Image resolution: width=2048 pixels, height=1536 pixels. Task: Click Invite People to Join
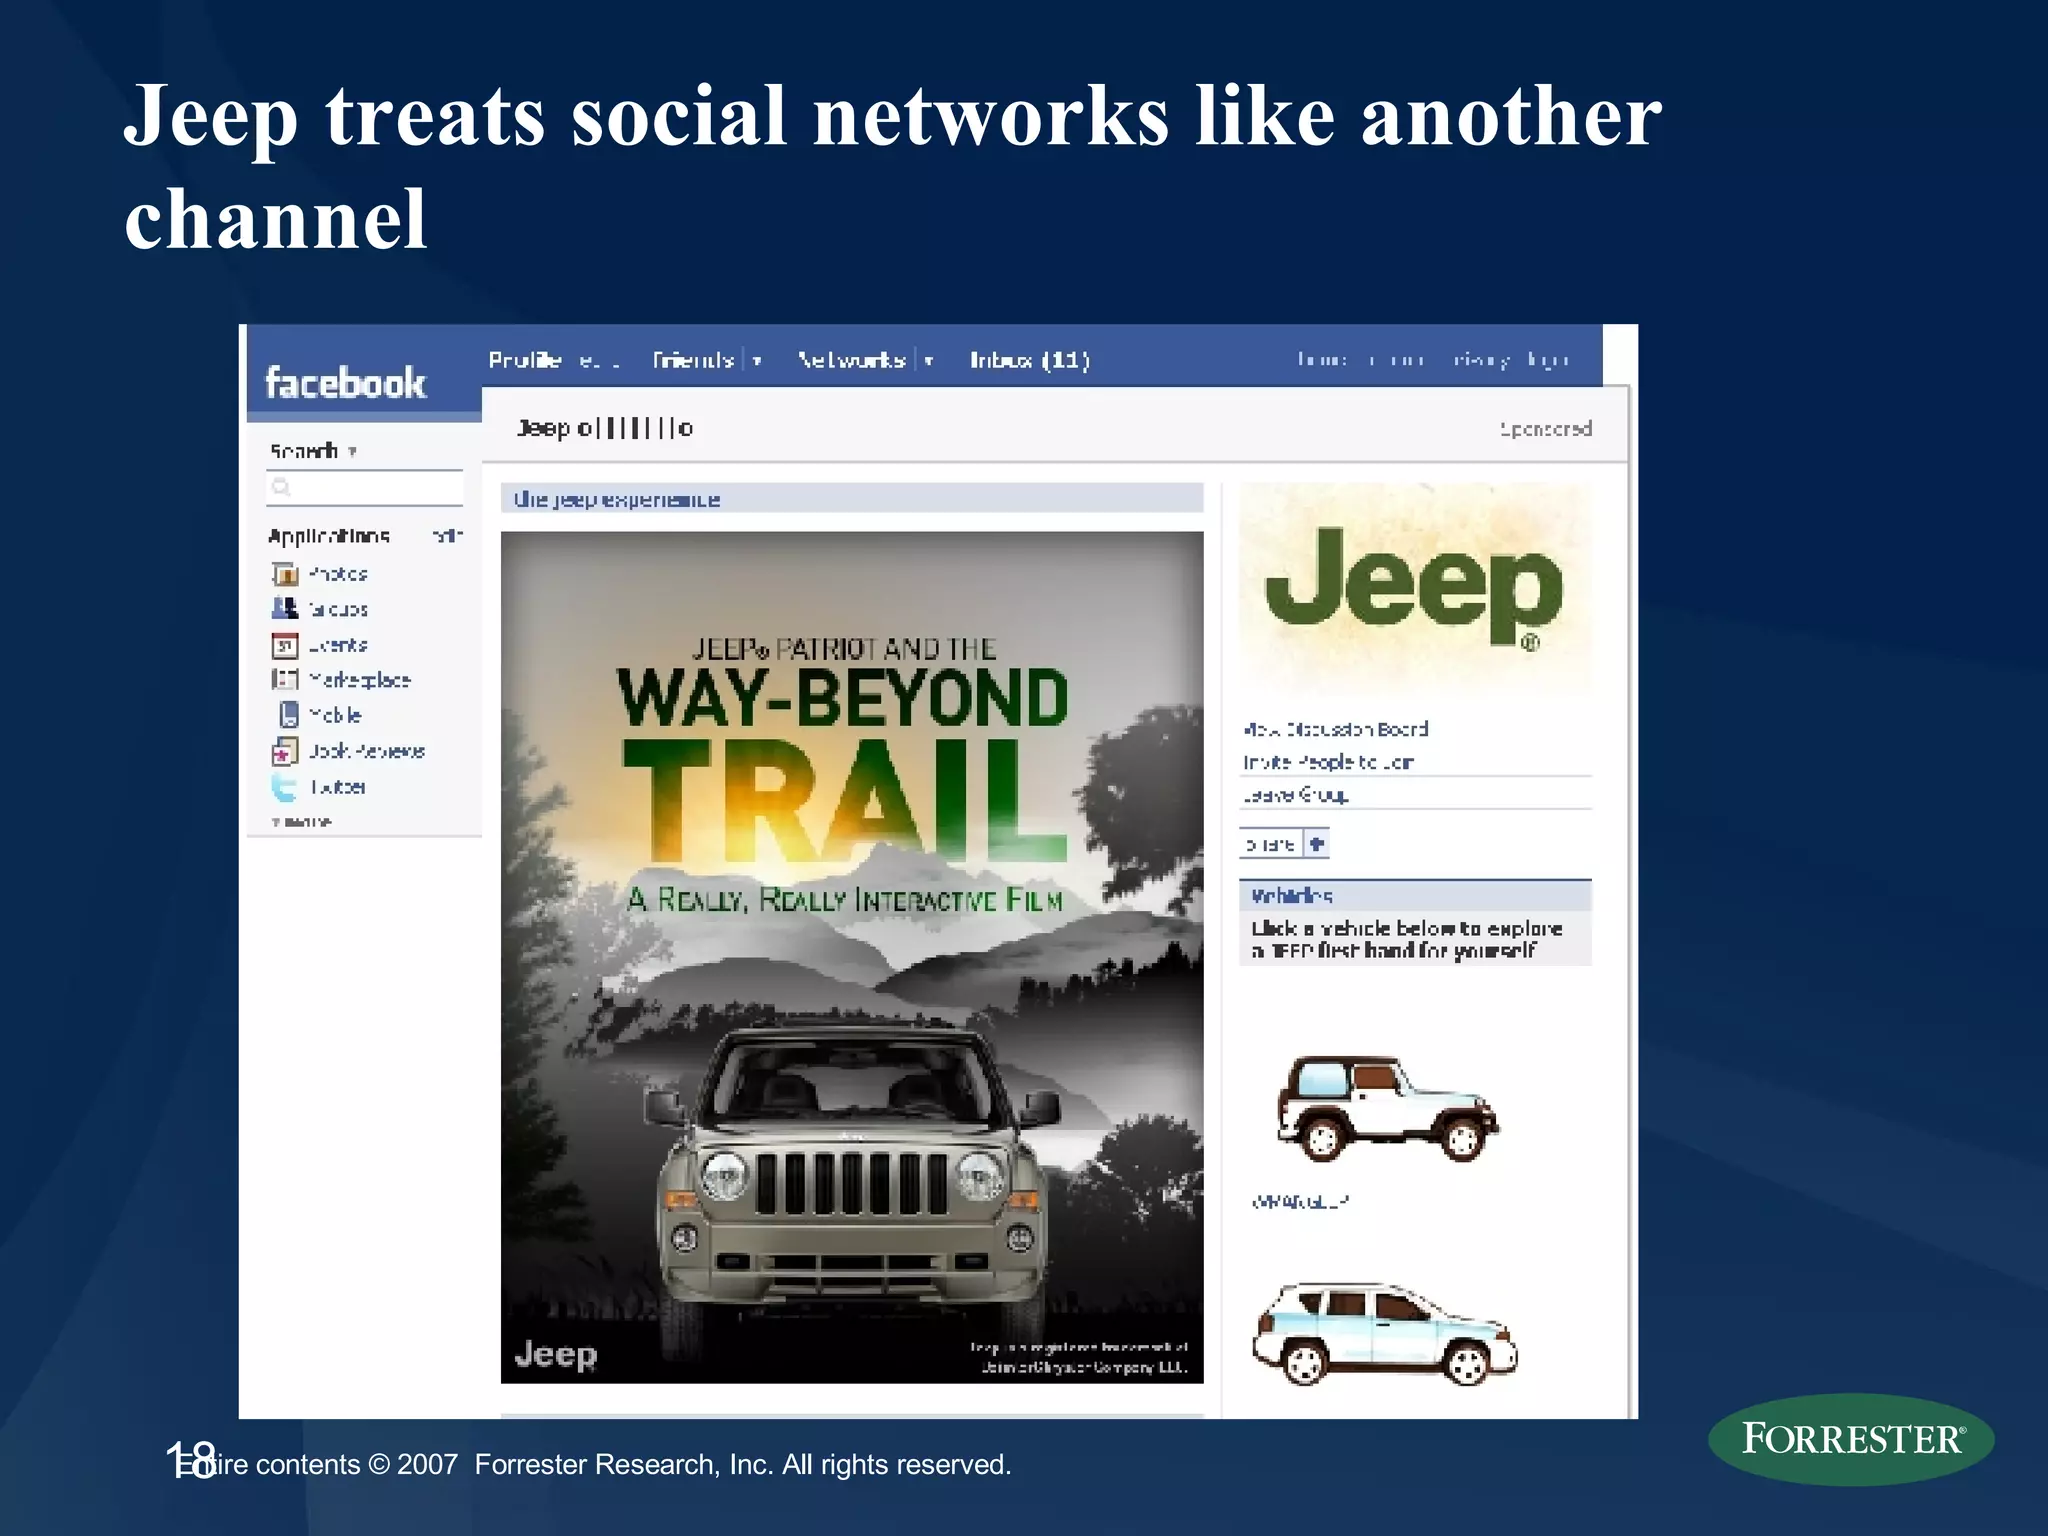[1328, 762]
